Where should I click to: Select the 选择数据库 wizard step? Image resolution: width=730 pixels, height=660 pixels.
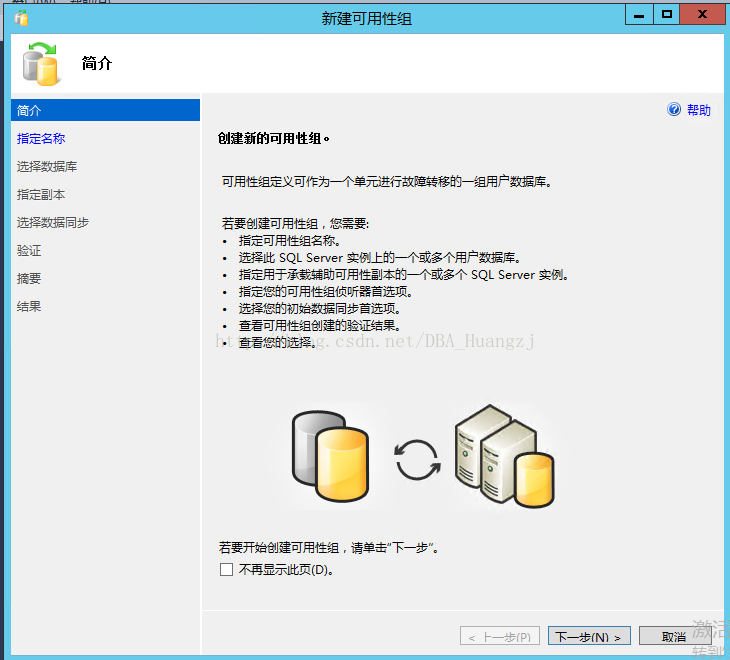[x=47, y=166]
